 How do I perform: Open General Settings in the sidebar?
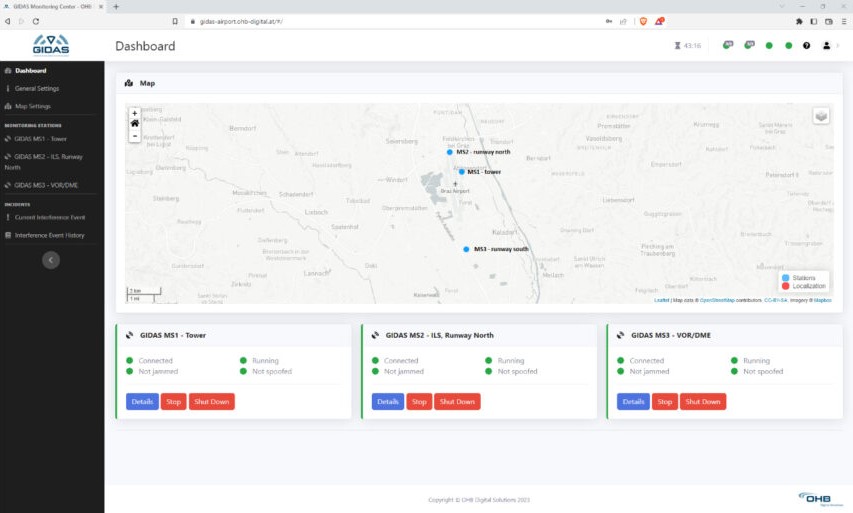(36, 88)
